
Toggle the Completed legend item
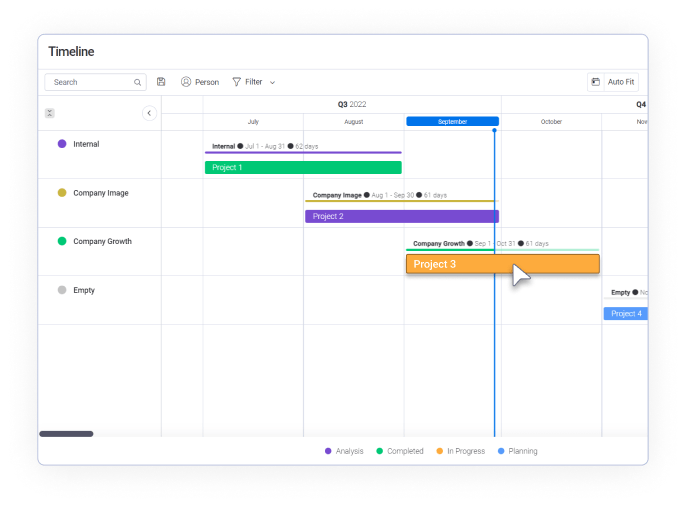[x=400, y=451]
